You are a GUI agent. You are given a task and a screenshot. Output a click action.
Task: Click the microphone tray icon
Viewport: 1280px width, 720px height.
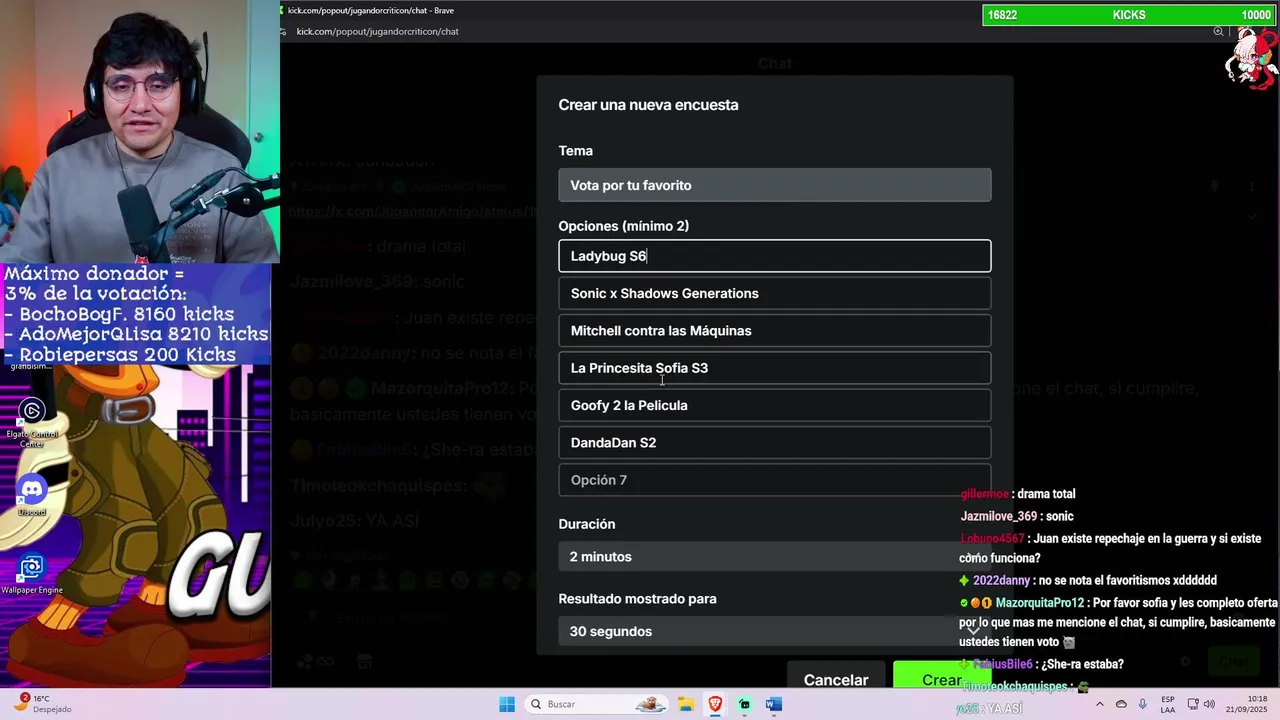1142,704
